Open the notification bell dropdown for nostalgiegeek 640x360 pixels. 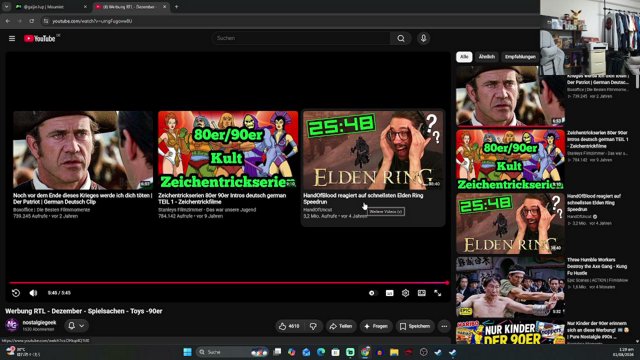76,326
